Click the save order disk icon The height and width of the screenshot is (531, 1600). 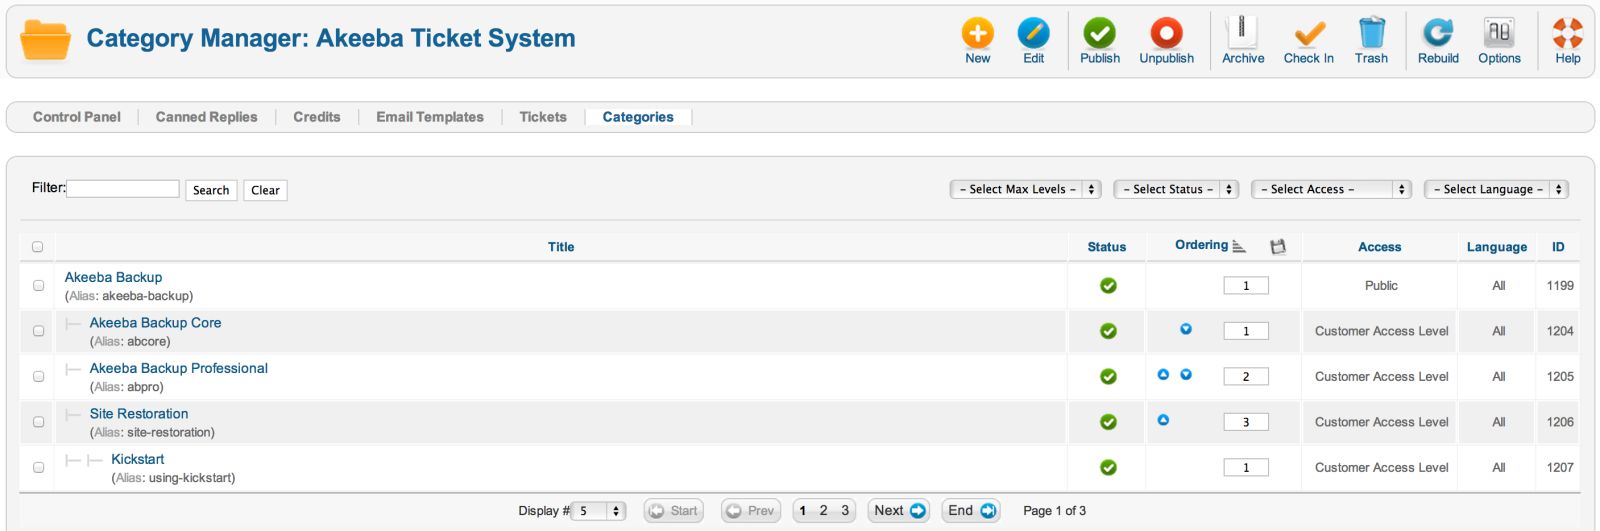[1277, 246]
